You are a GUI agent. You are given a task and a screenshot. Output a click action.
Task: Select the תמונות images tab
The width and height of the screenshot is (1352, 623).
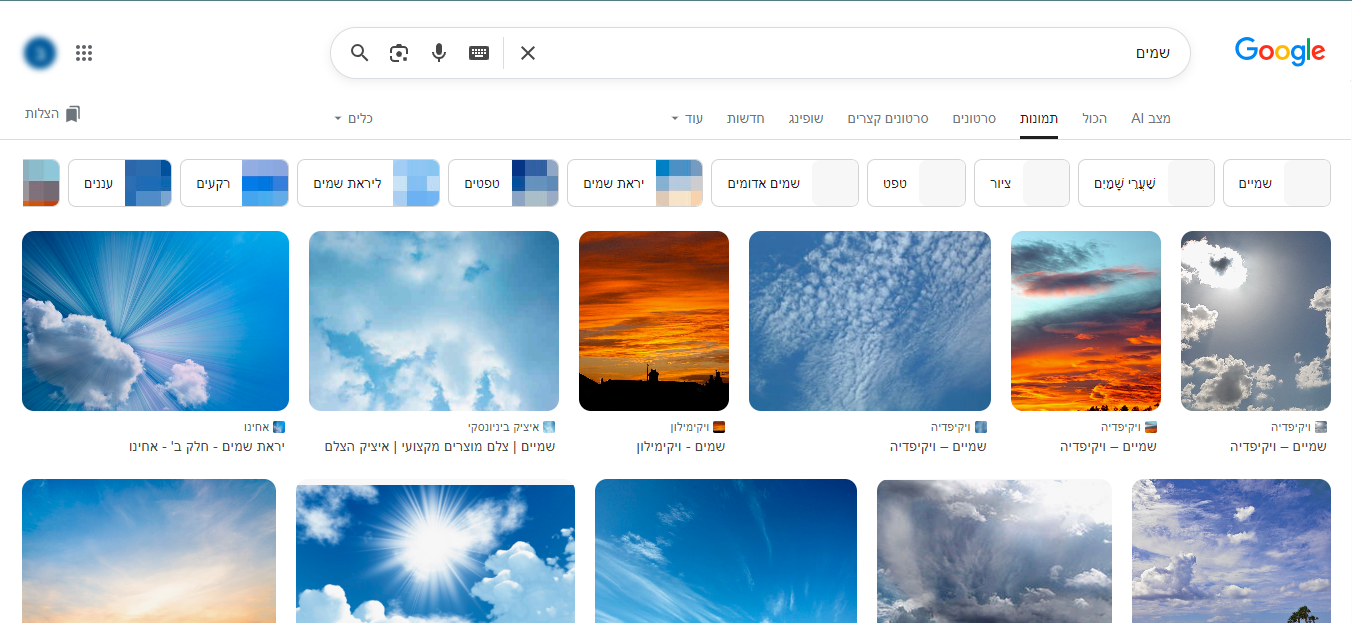(1039, 118)
